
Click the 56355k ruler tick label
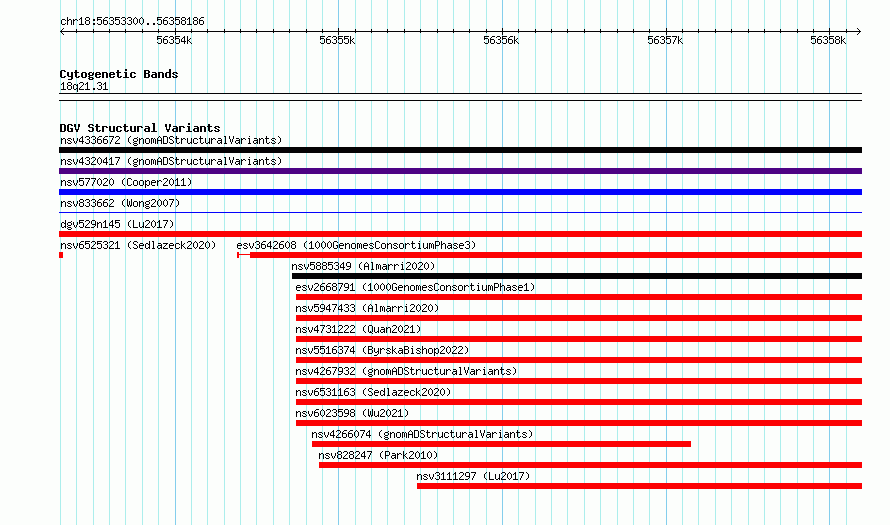pos(337,40)
